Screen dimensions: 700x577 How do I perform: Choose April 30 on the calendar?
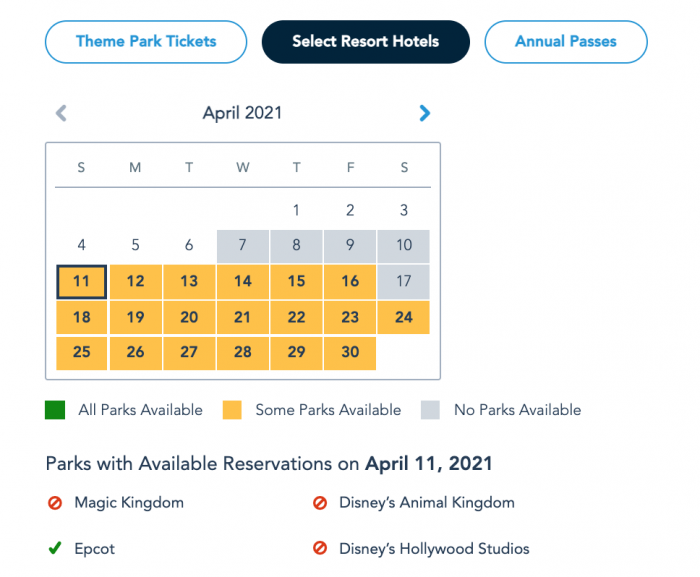(x=350, y=353)
